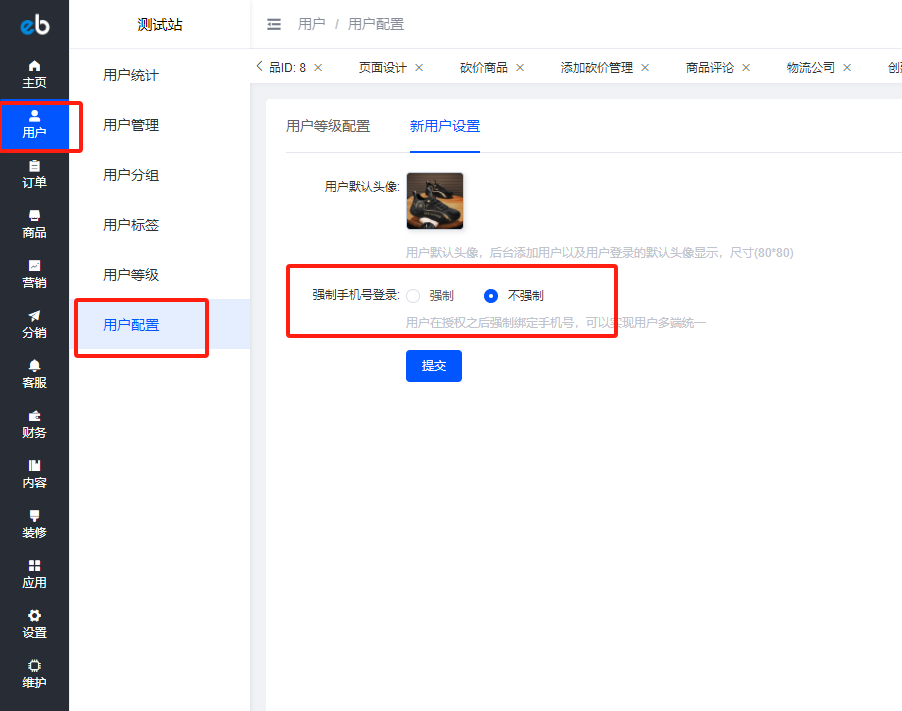This screenshot has width=902, height=711.
Task: Open the 财务 finance wallet icon
Action: (34, 416)
